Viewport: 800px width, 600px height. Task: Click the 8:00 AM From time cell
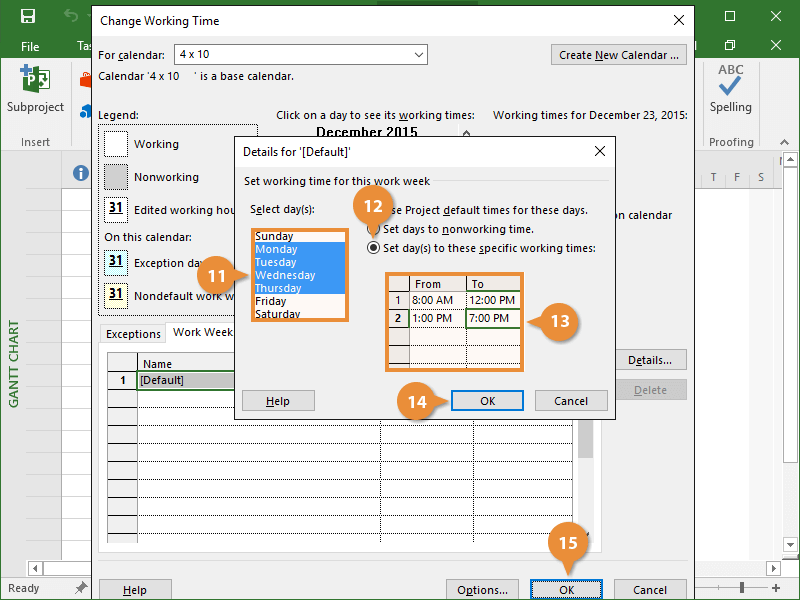coord(436,300)
